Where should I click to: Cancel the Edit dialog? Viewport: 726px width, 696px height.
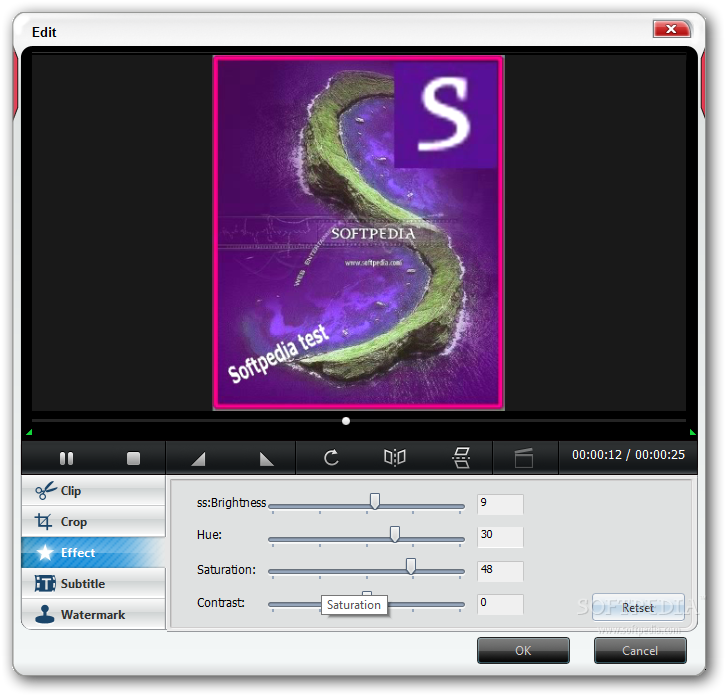pos(640,650)
